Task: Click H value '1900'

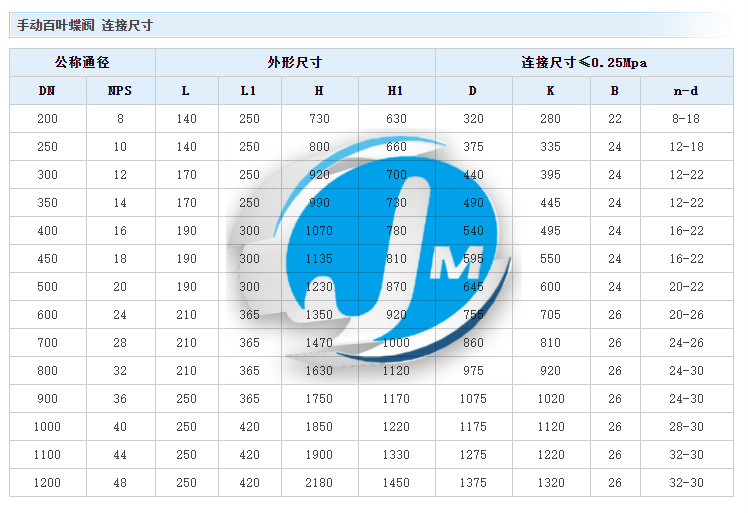Action: (x=319, y=455)
